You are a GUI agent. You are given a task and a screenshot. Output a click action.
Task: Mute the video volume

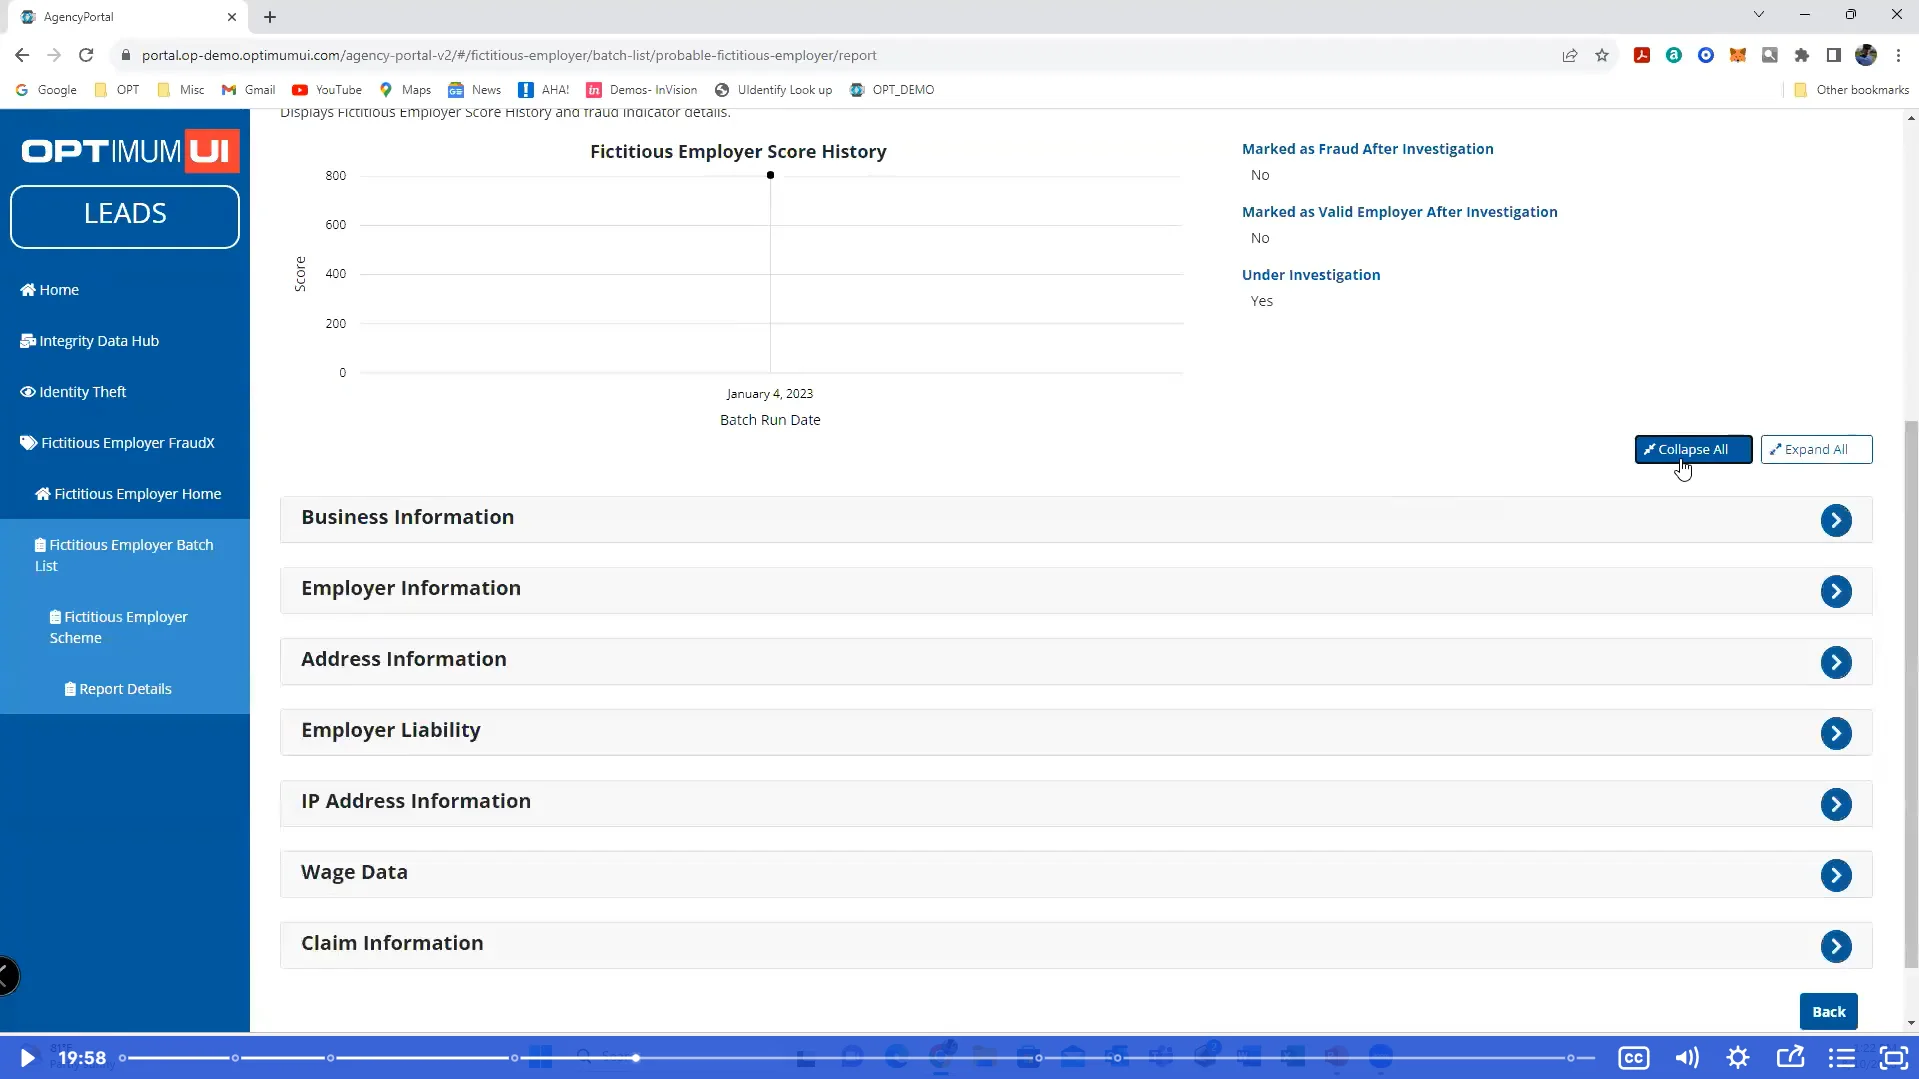[1687, 1057]
